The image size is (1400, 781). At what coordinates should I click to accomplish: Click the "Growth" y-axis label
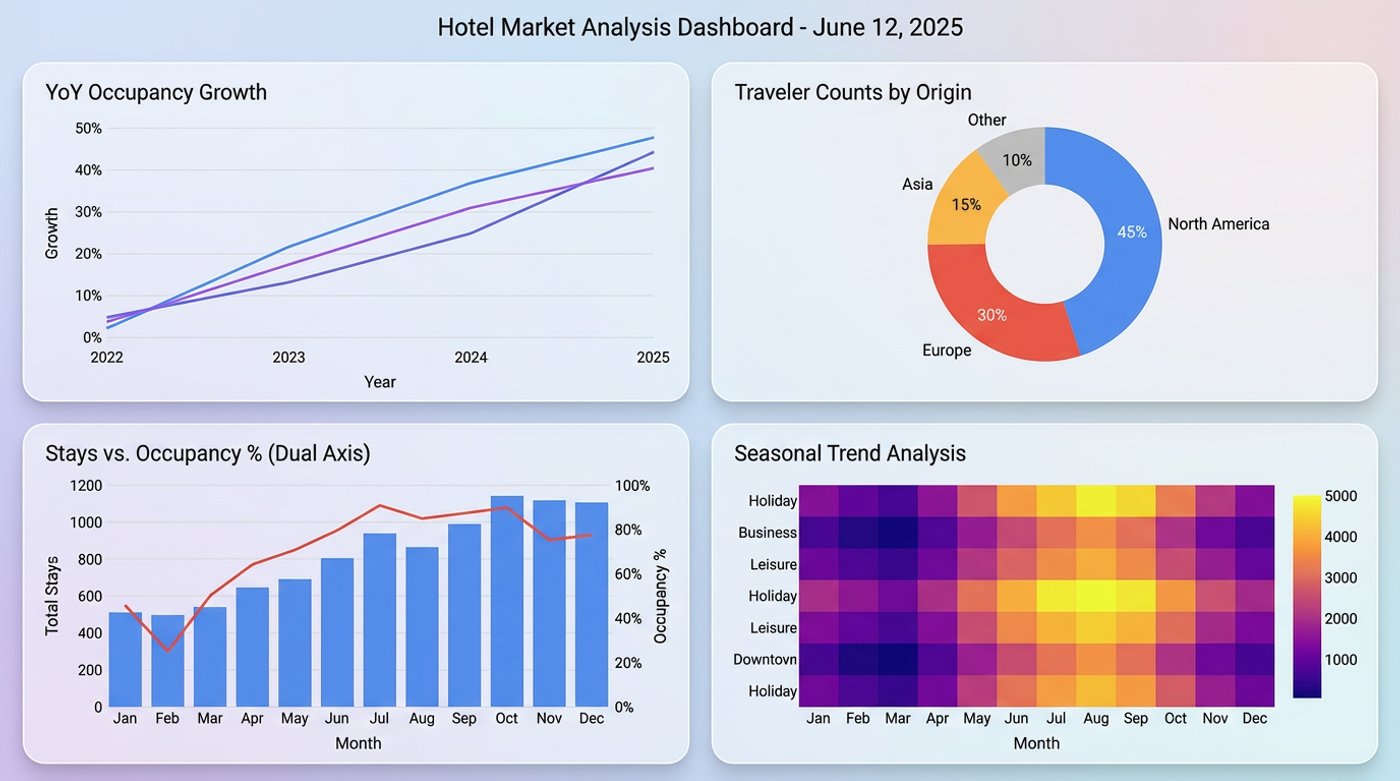(x=52, y=233)
